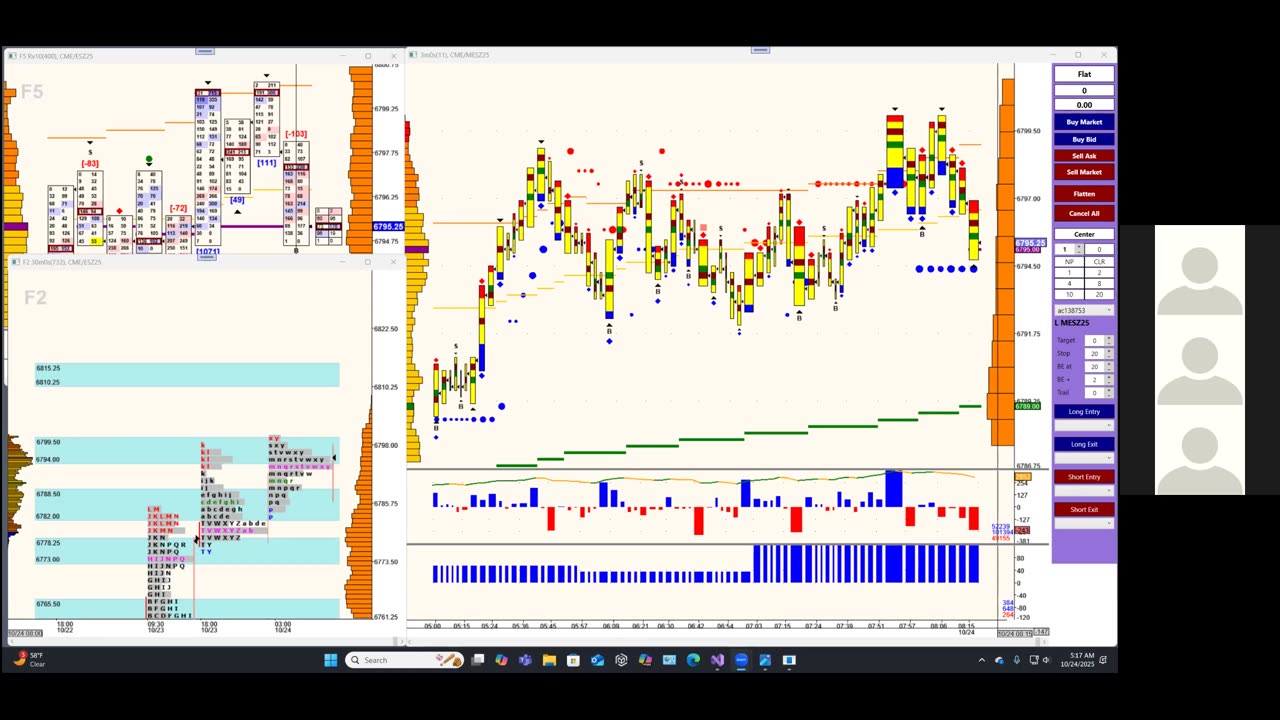Open dropdown below Short Exit
The height and width of the screenshot is (720, 1280).
[x=1084, y=523]
